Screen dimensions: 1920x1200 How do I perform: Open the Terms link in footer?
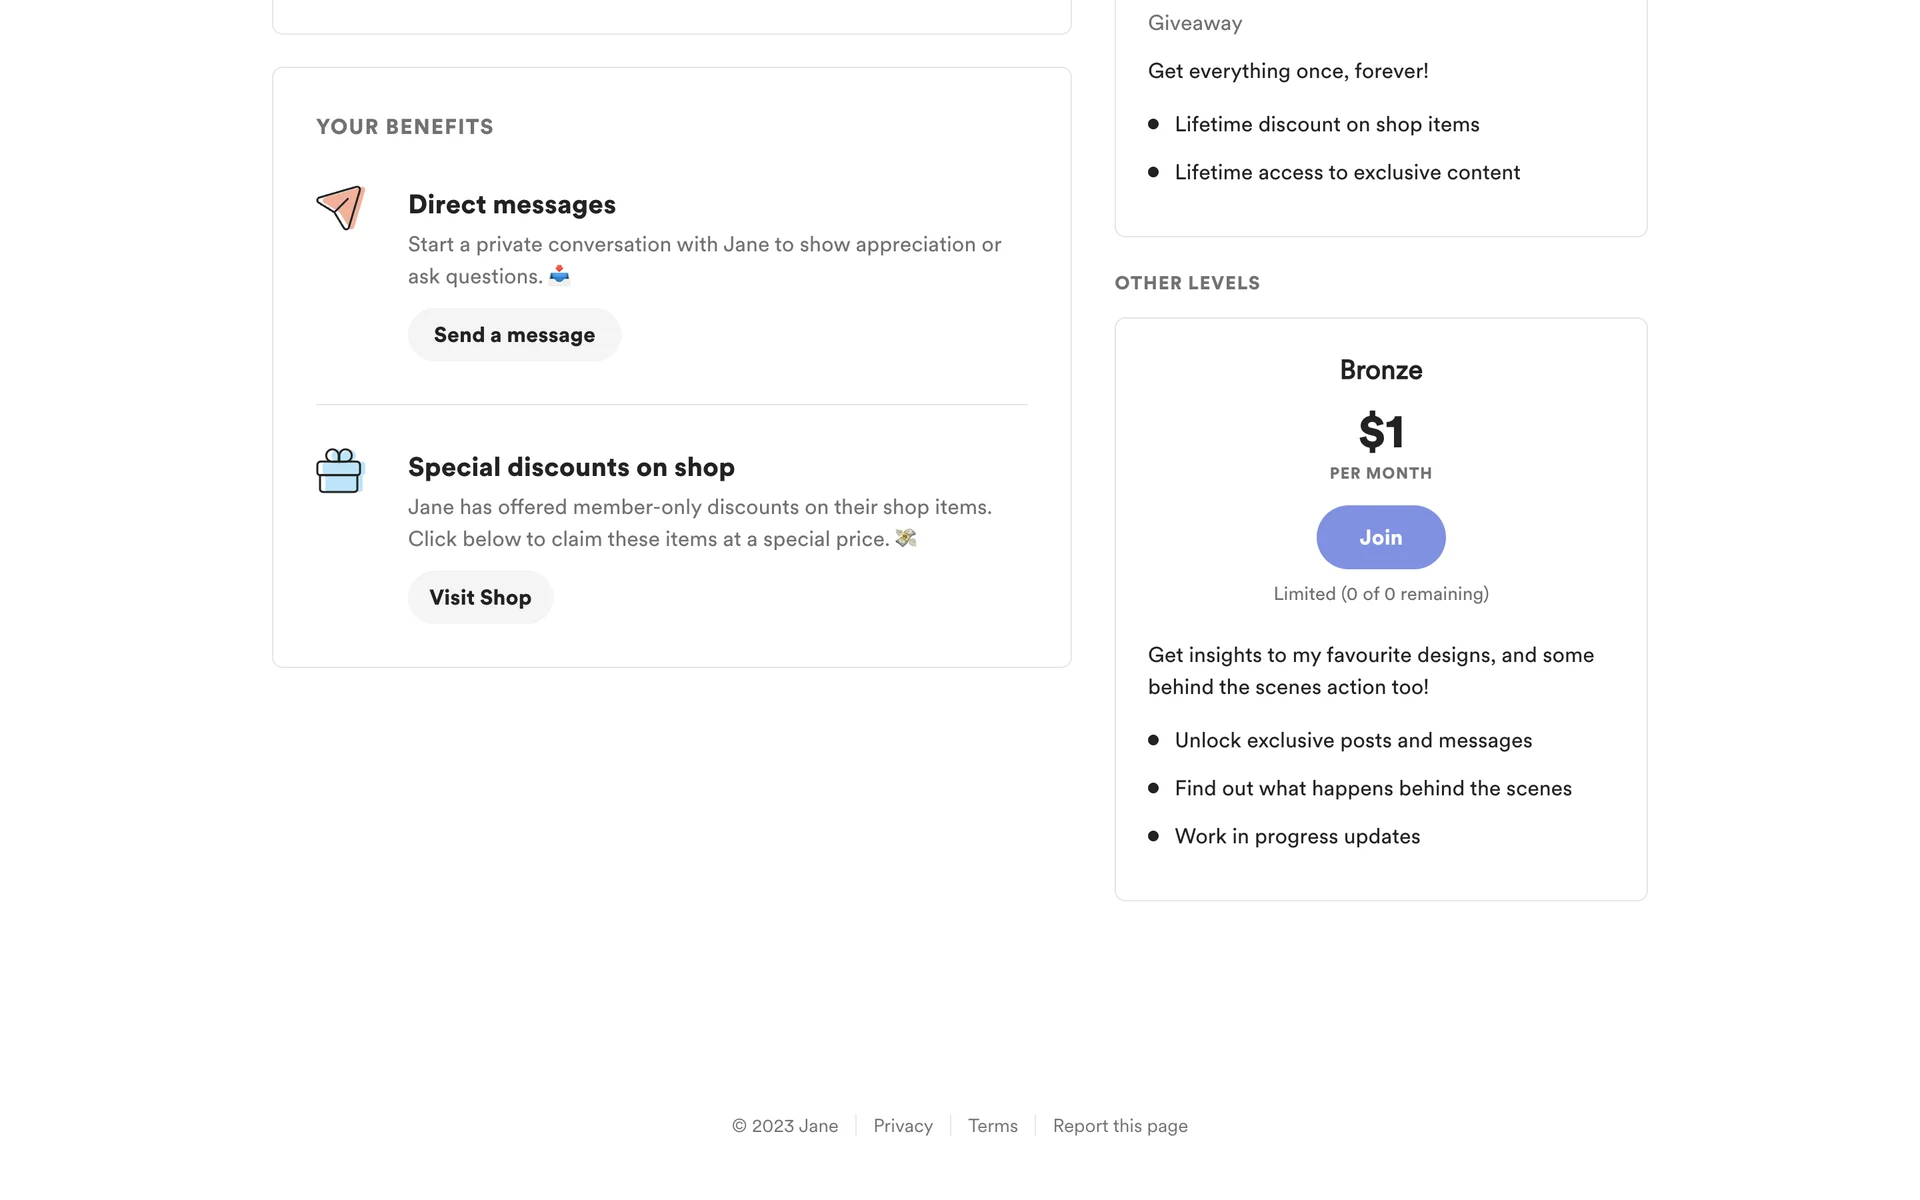(x=992, y=1126)
